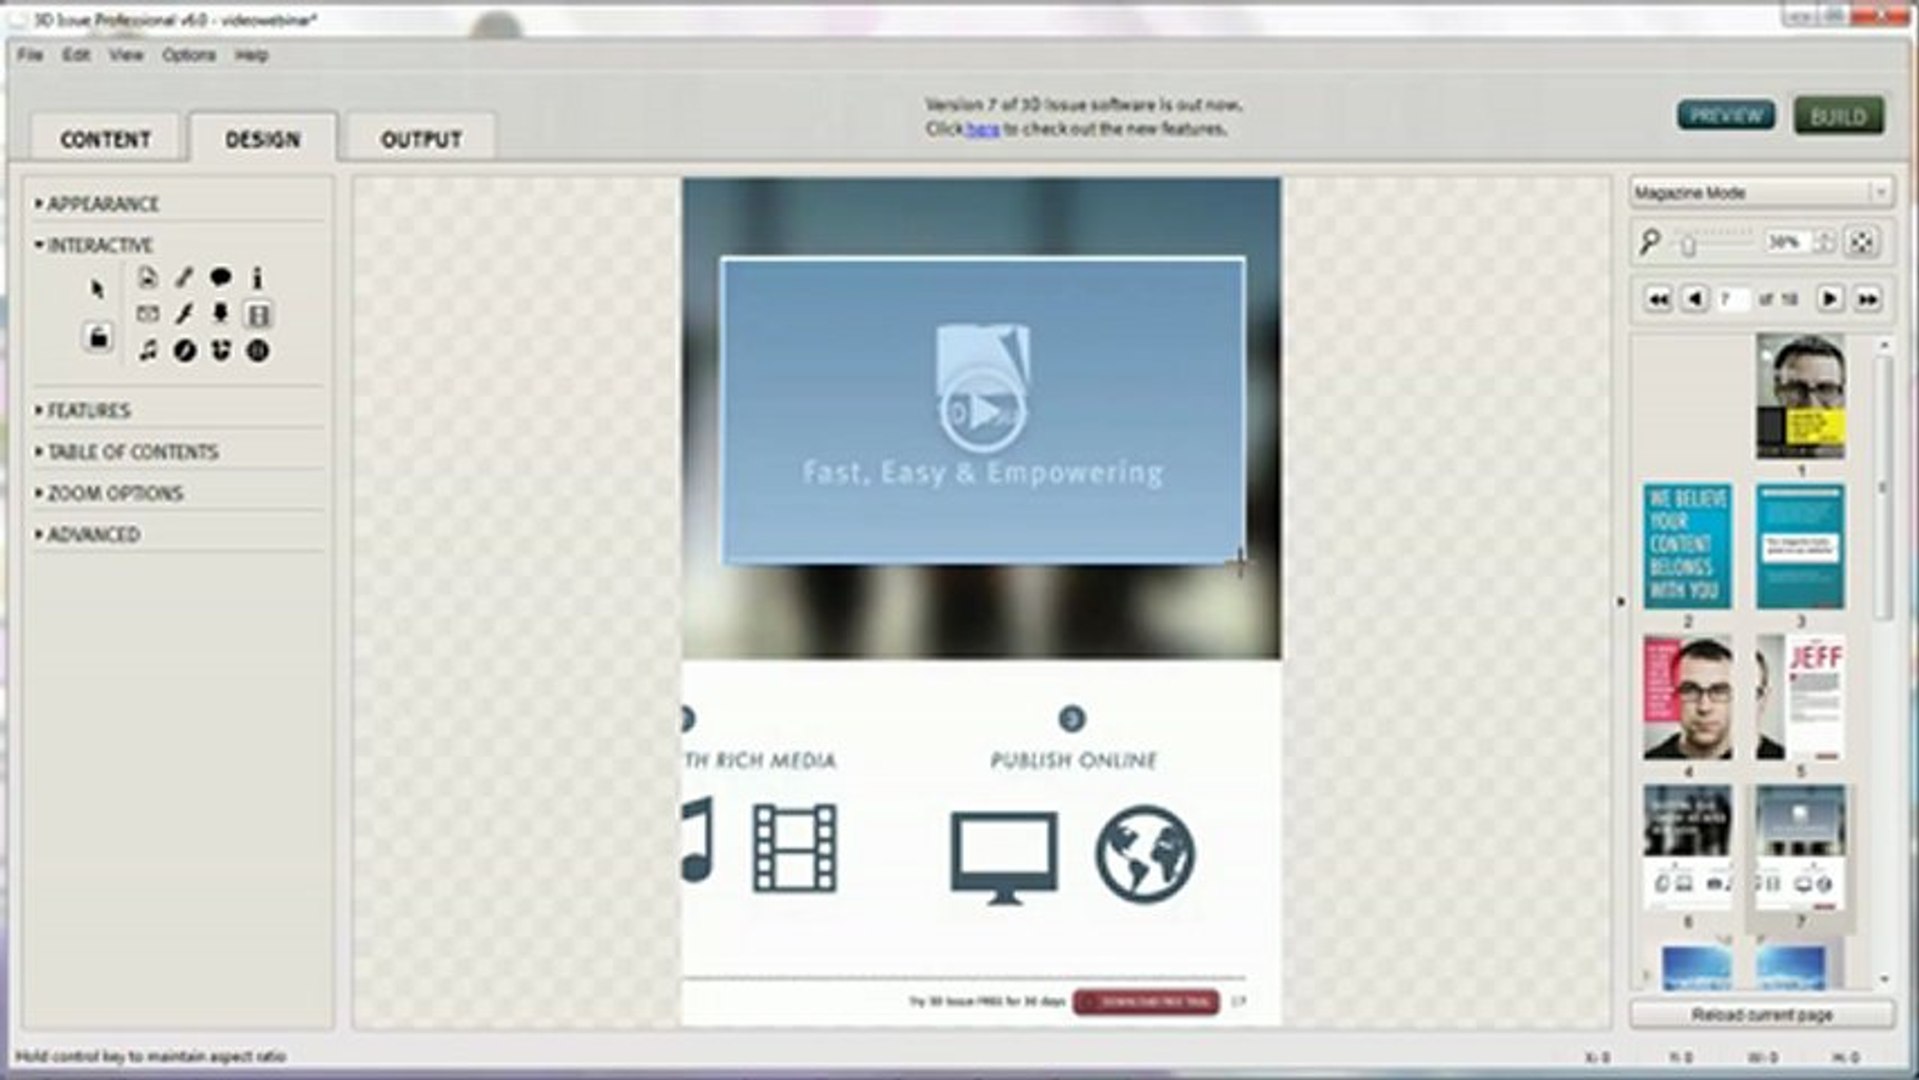This screenshot has height=1080, width=1919.
Task: Select the Flash content tool
Action: pyautogui.click(x=184, y=316)
